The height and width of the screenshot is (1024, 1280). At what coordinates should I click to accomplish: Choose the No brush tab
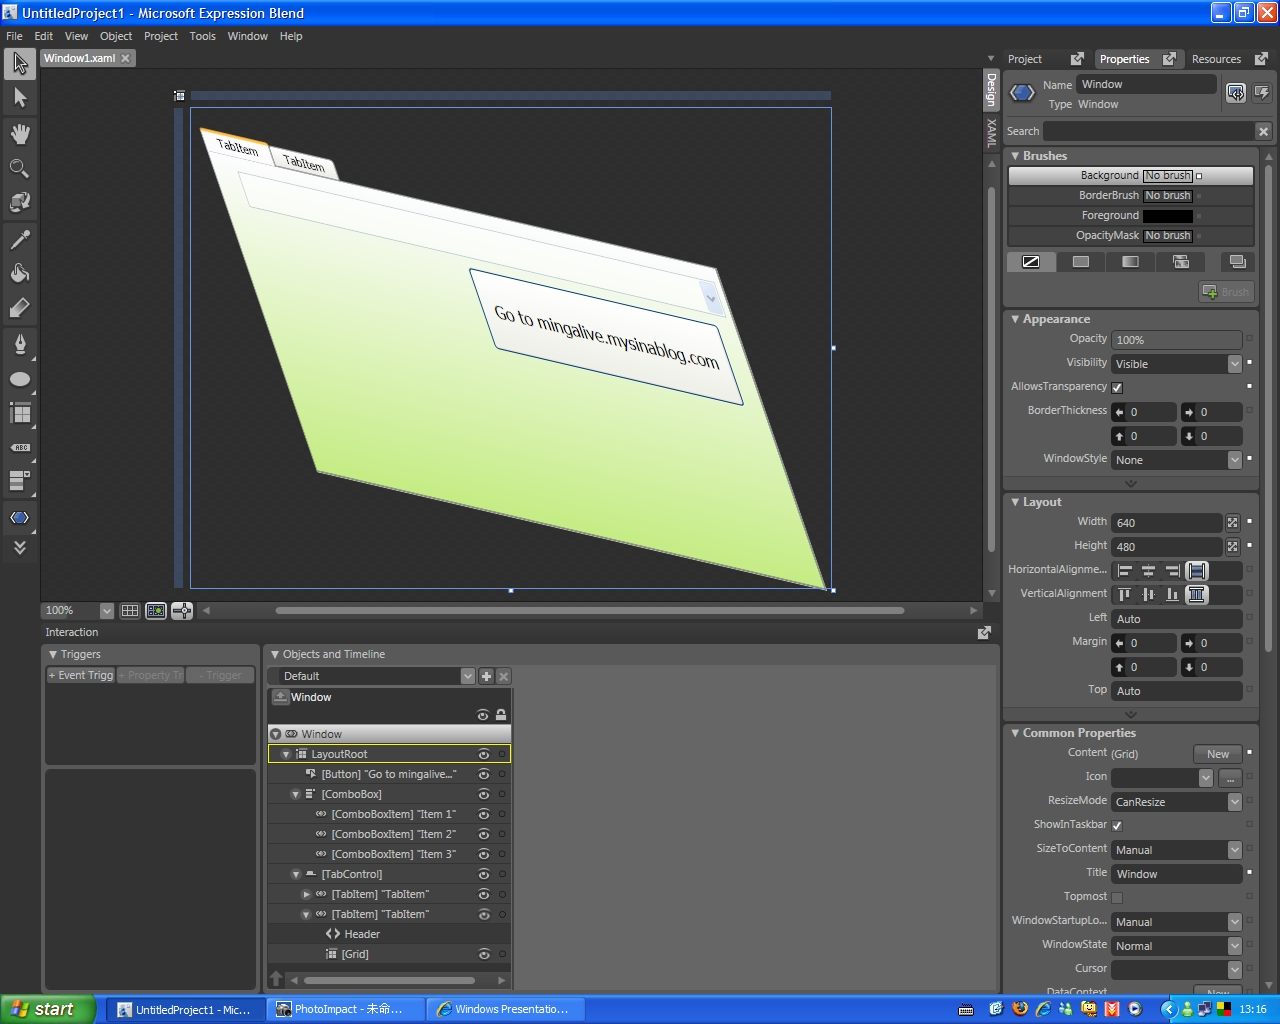pyautogui.click(x=1031, y=262)
